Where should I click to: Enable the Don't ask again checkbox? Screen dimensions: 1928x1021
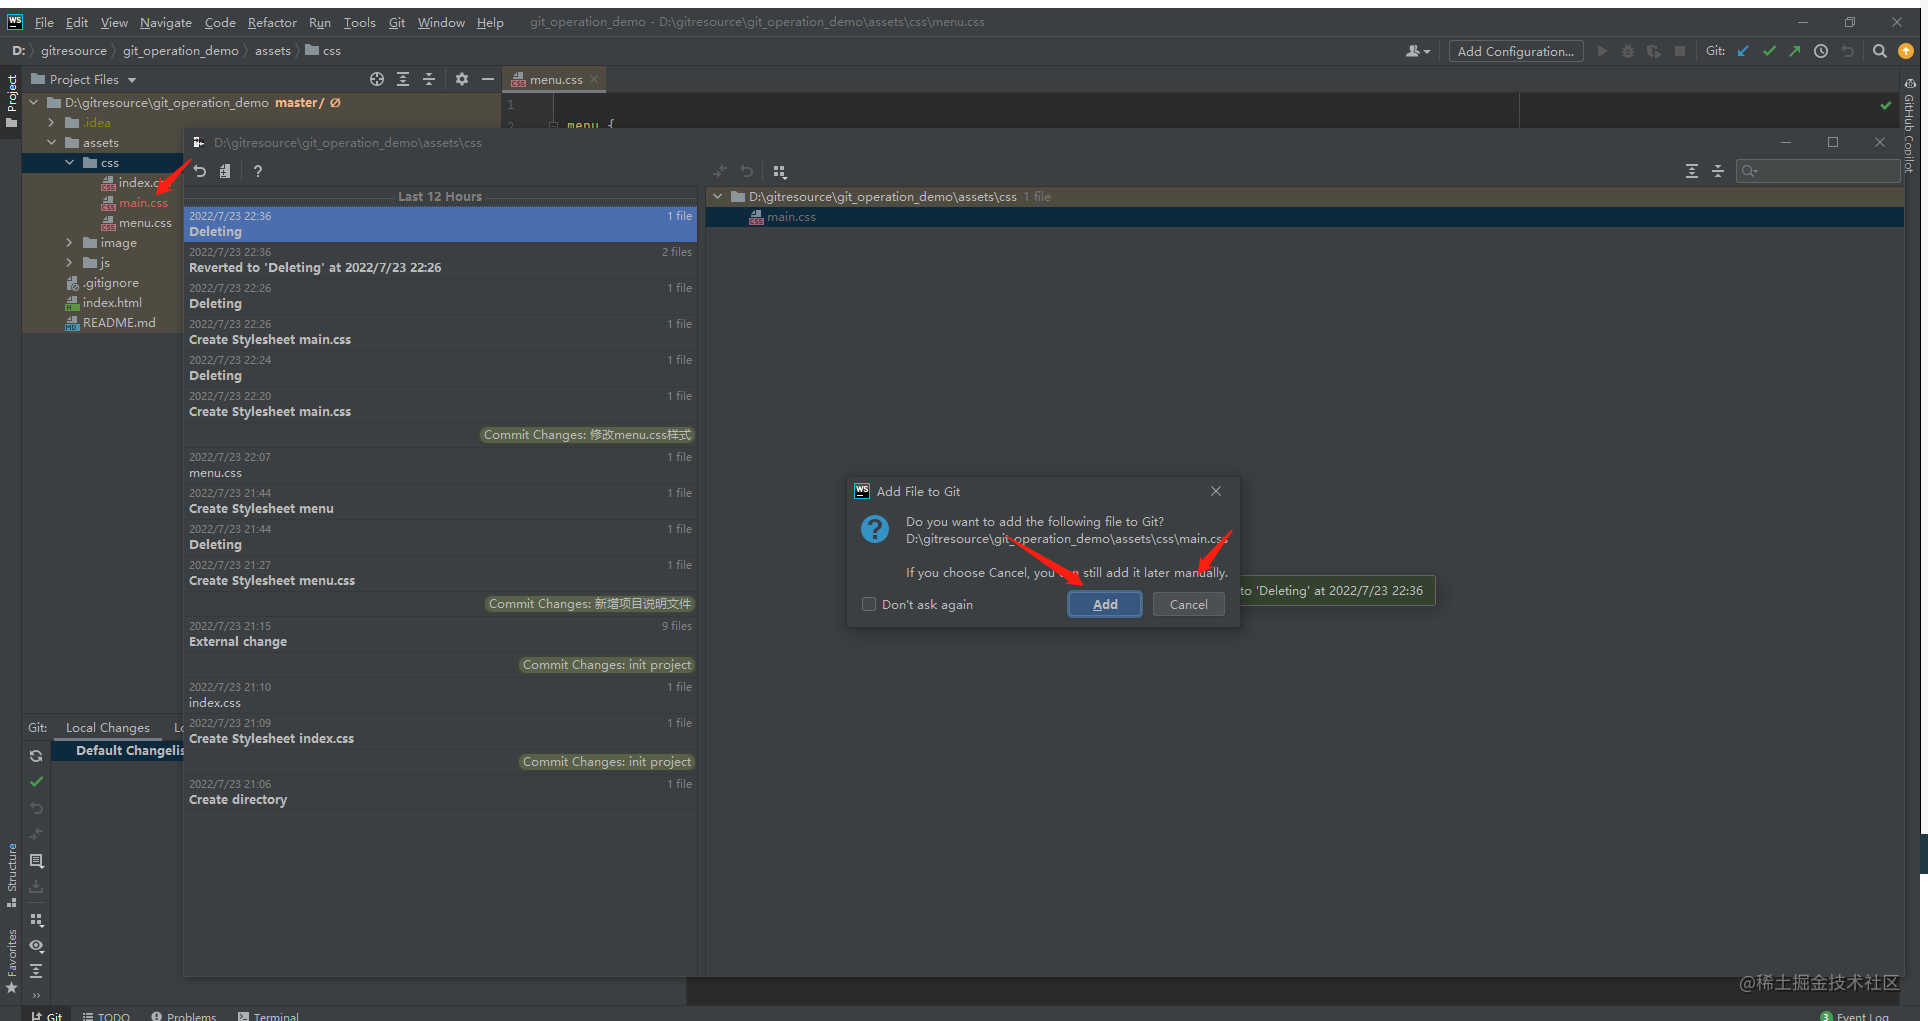[x=869, y=604]
